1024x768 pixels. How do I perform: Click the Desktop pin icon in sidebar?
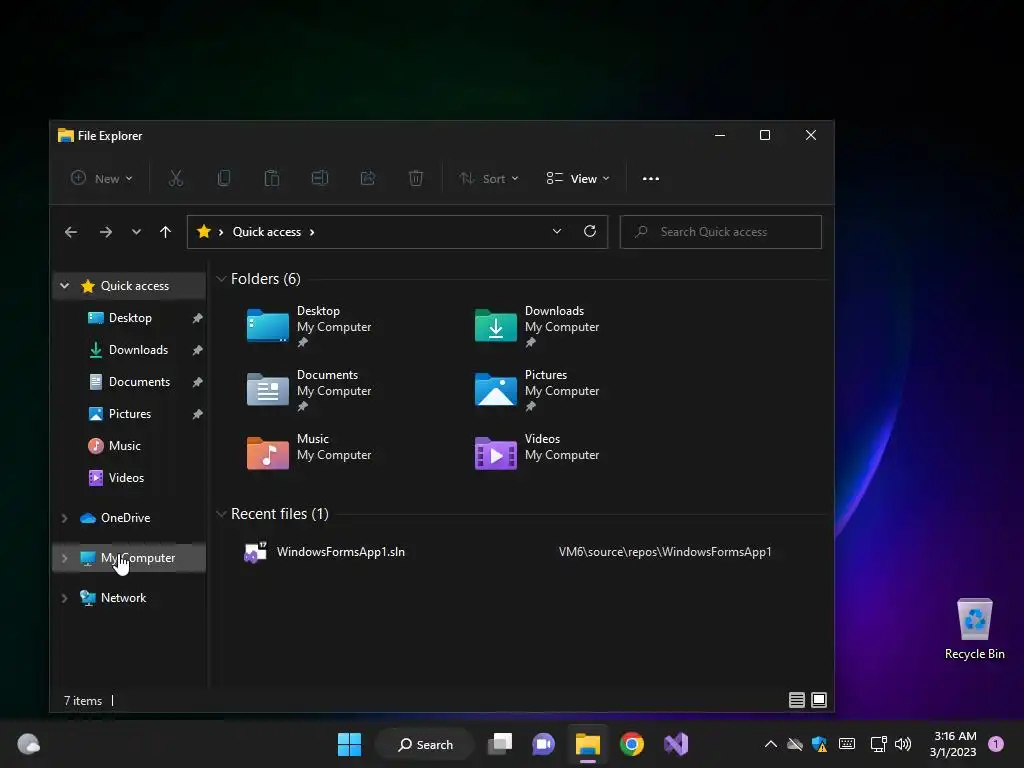[197, 318]
